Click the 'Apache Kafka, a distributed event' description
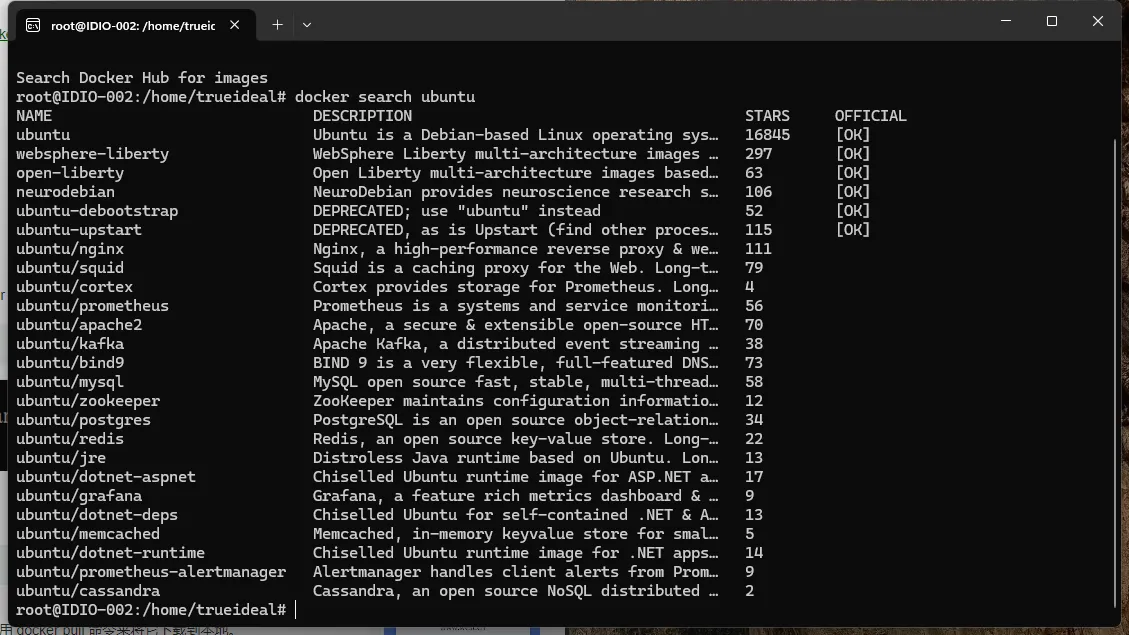 516,344
